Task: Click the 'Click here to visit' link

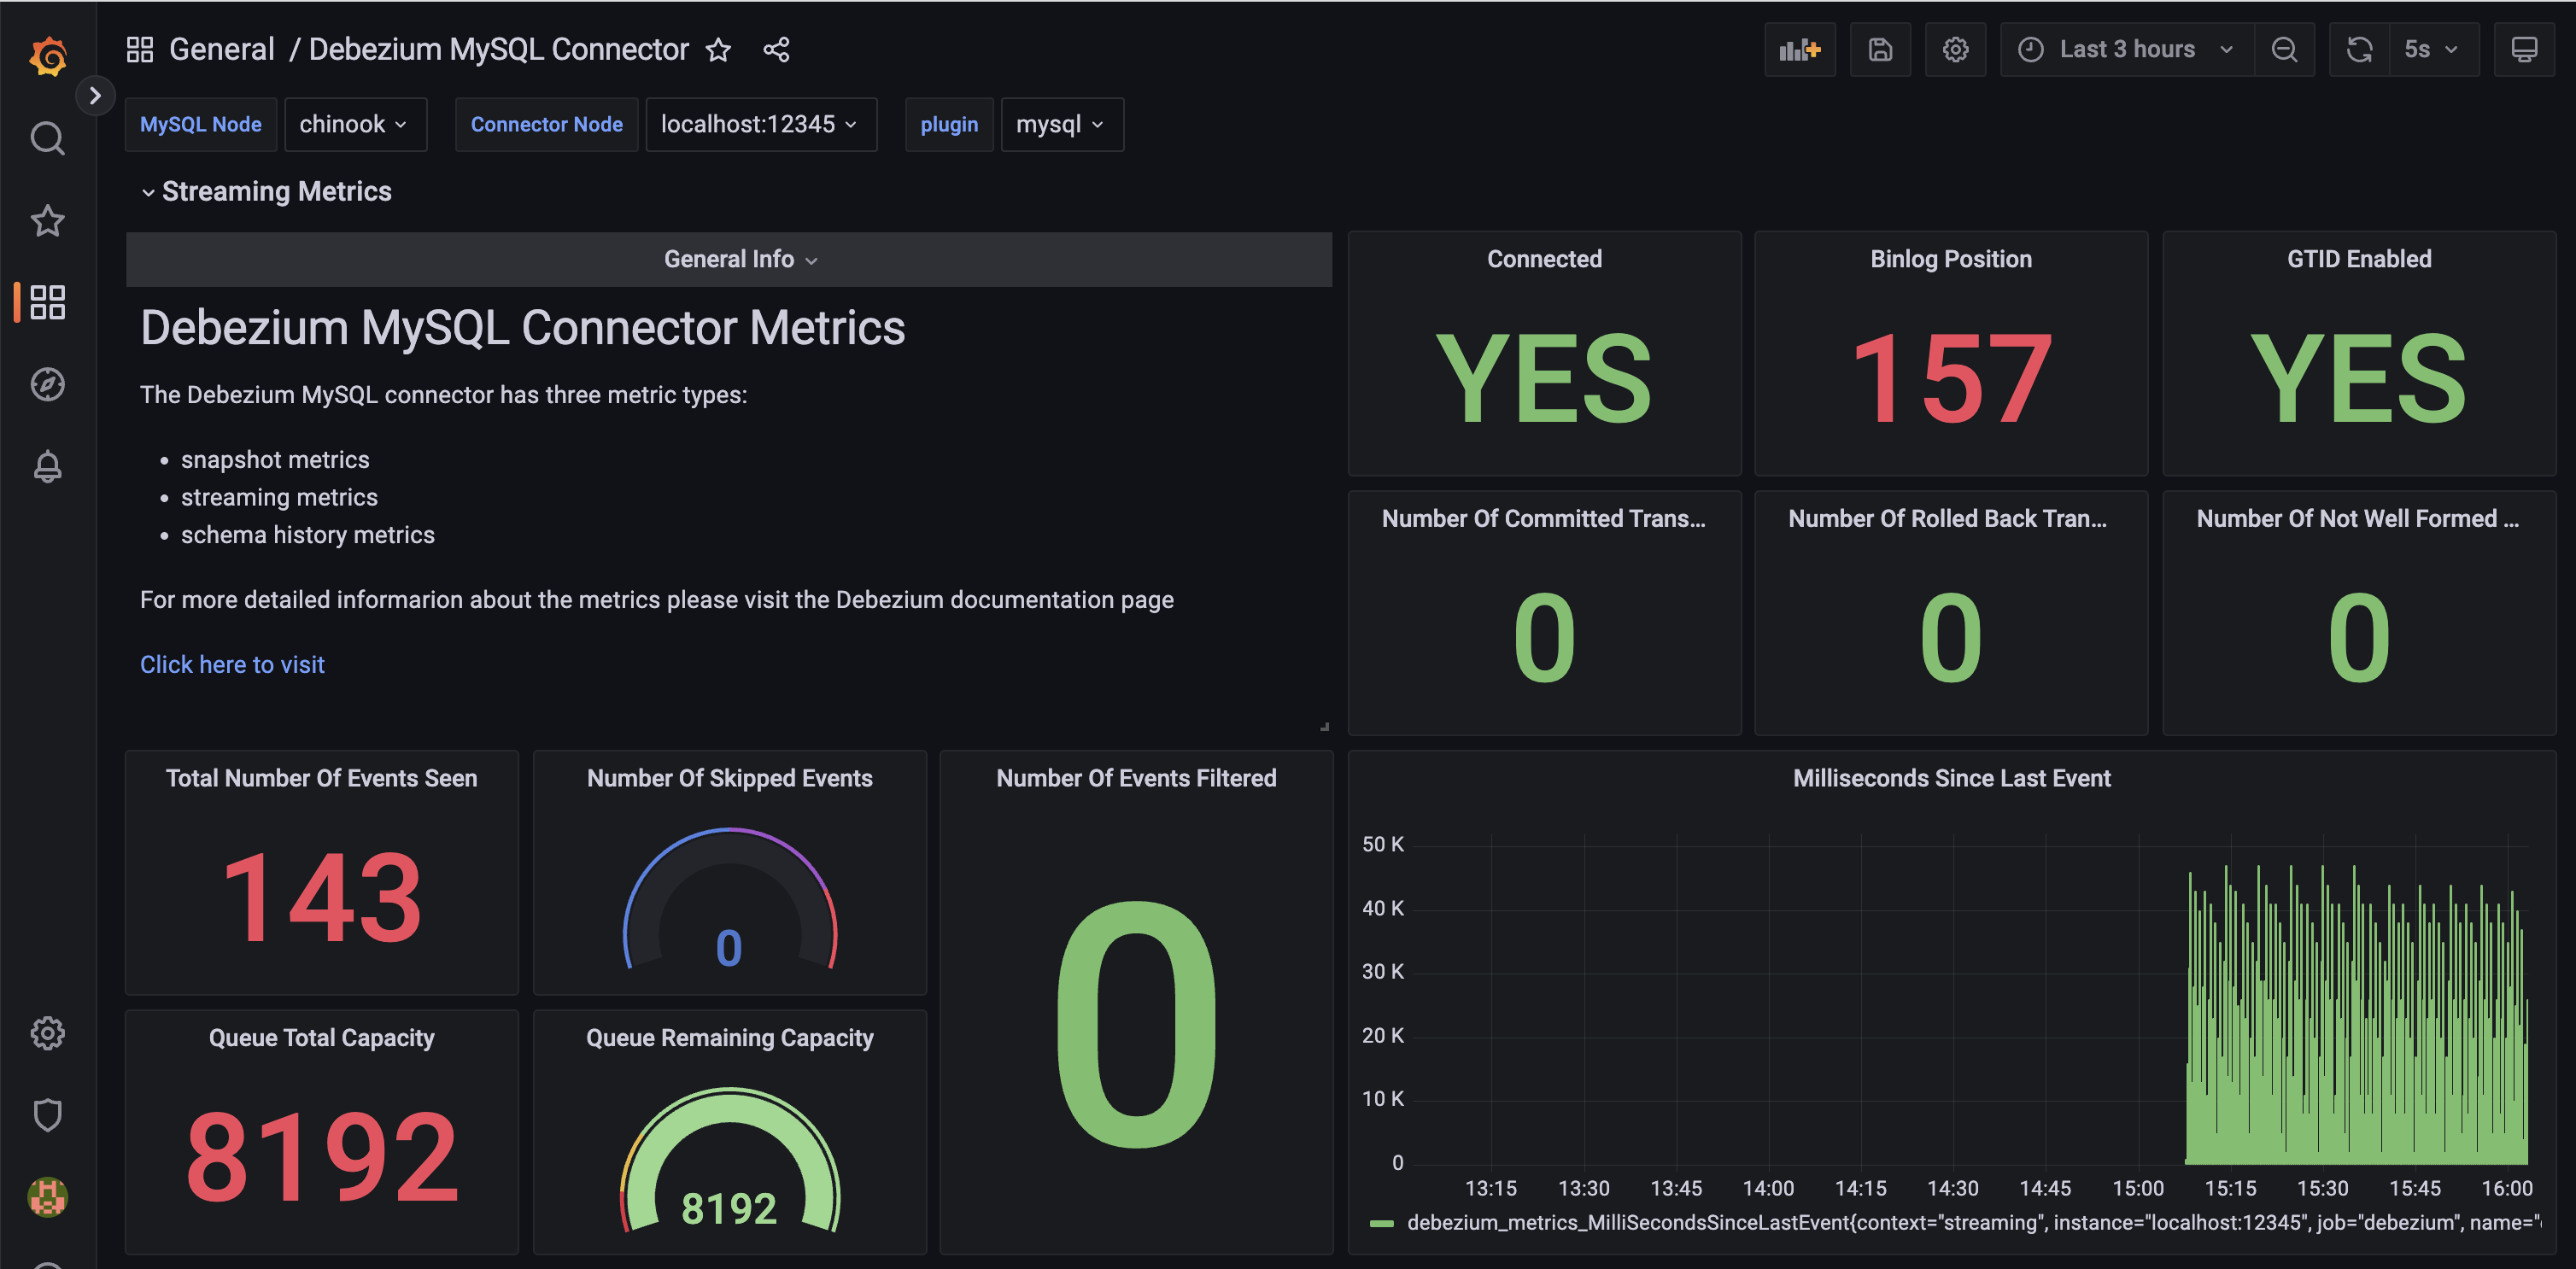Action: coord(232,663)
